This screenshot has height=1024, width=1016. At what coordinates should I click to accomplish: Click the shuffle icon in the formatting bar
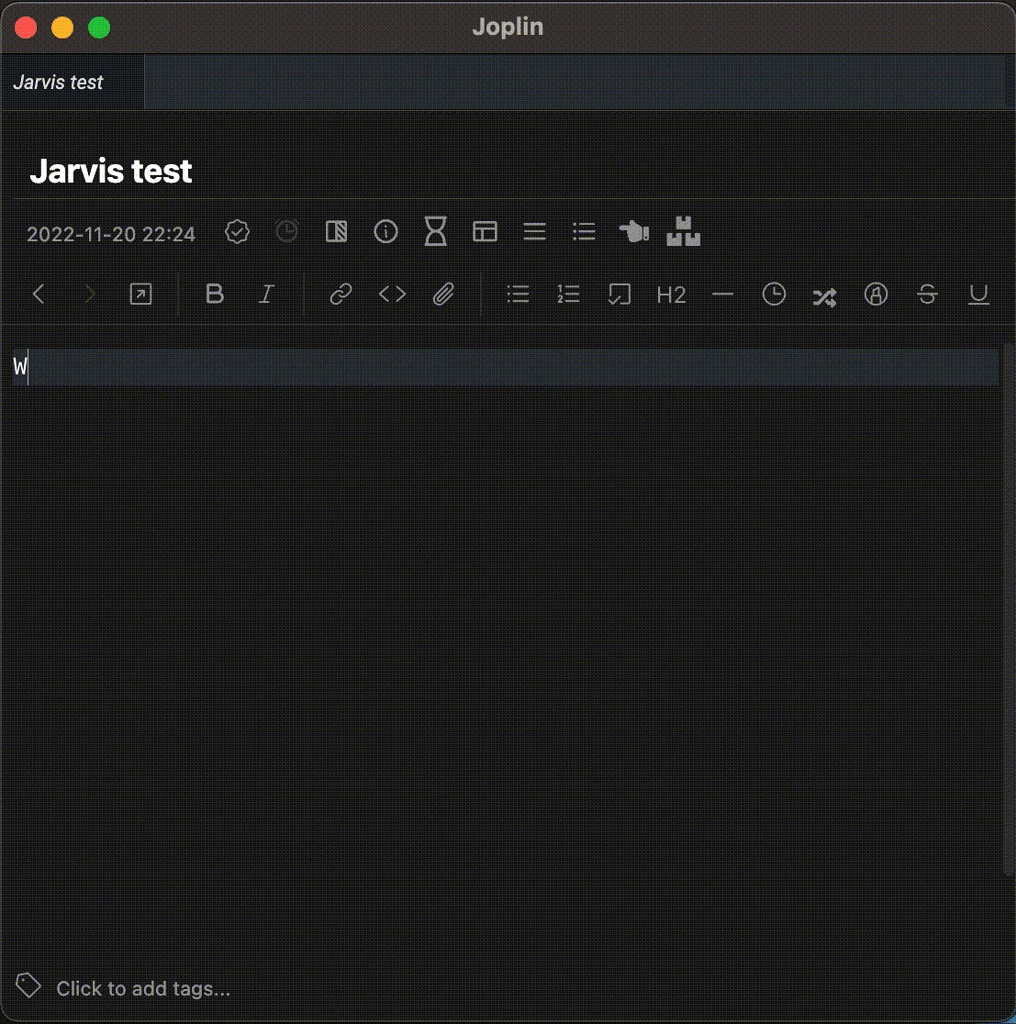point(825,294)
